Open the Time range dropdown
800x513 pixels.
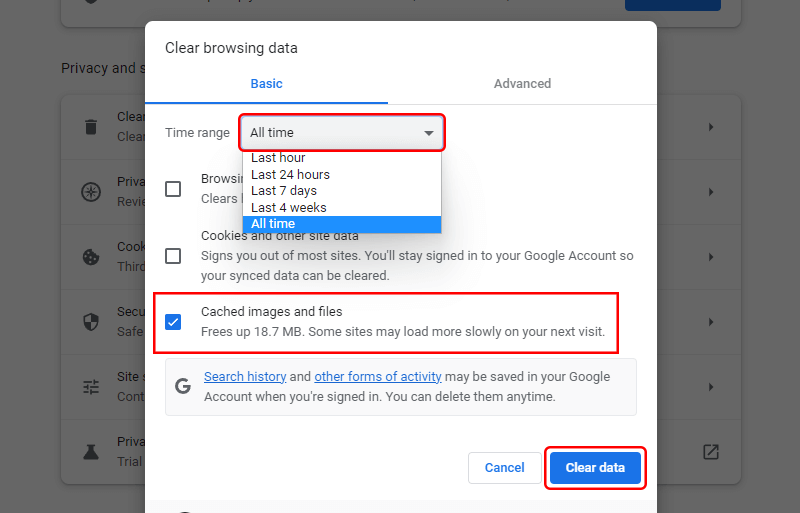(x=342, y=133)
